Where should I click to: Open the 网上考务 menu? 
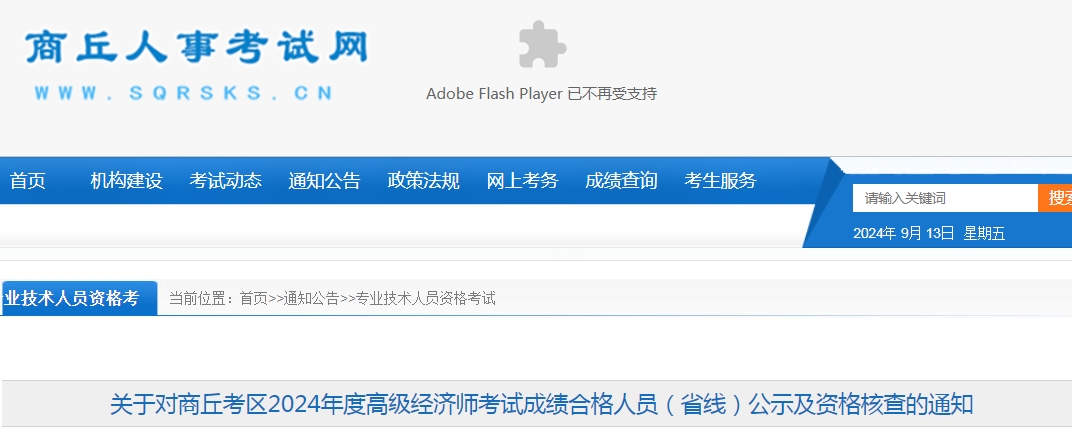pos(522,181)
